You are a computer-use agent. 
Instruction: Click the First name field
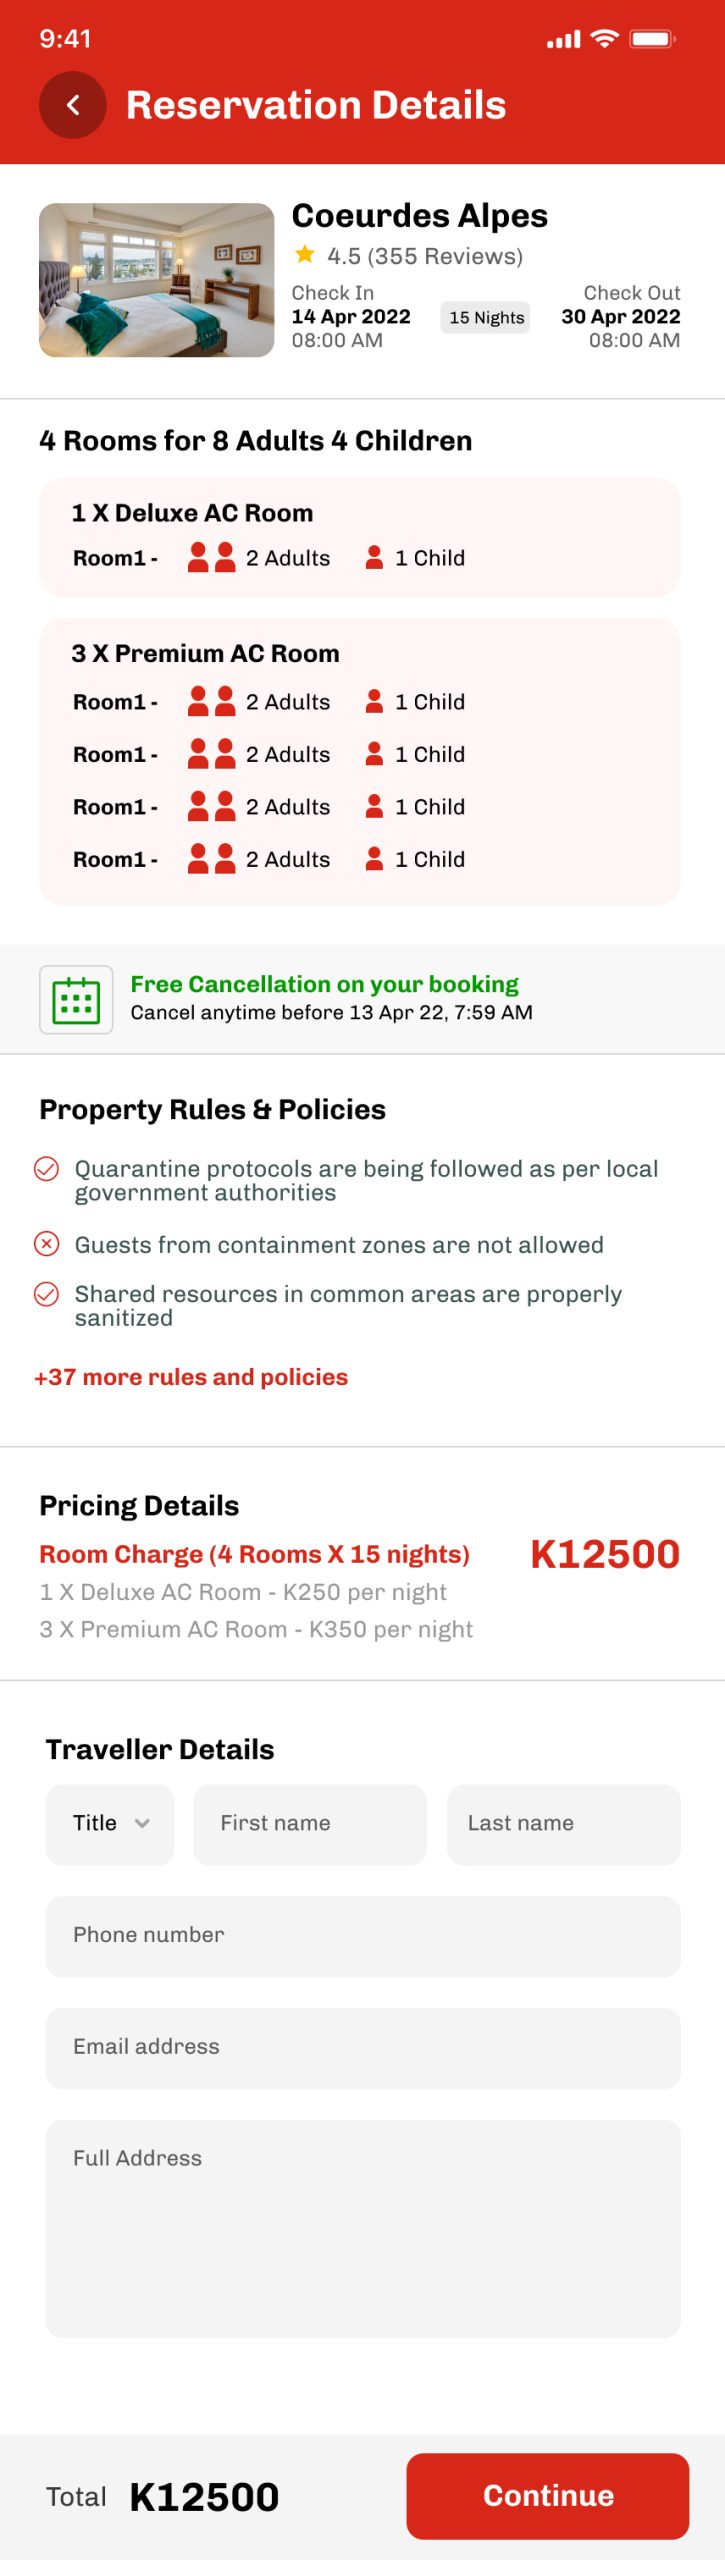[x=309, y=1823]
